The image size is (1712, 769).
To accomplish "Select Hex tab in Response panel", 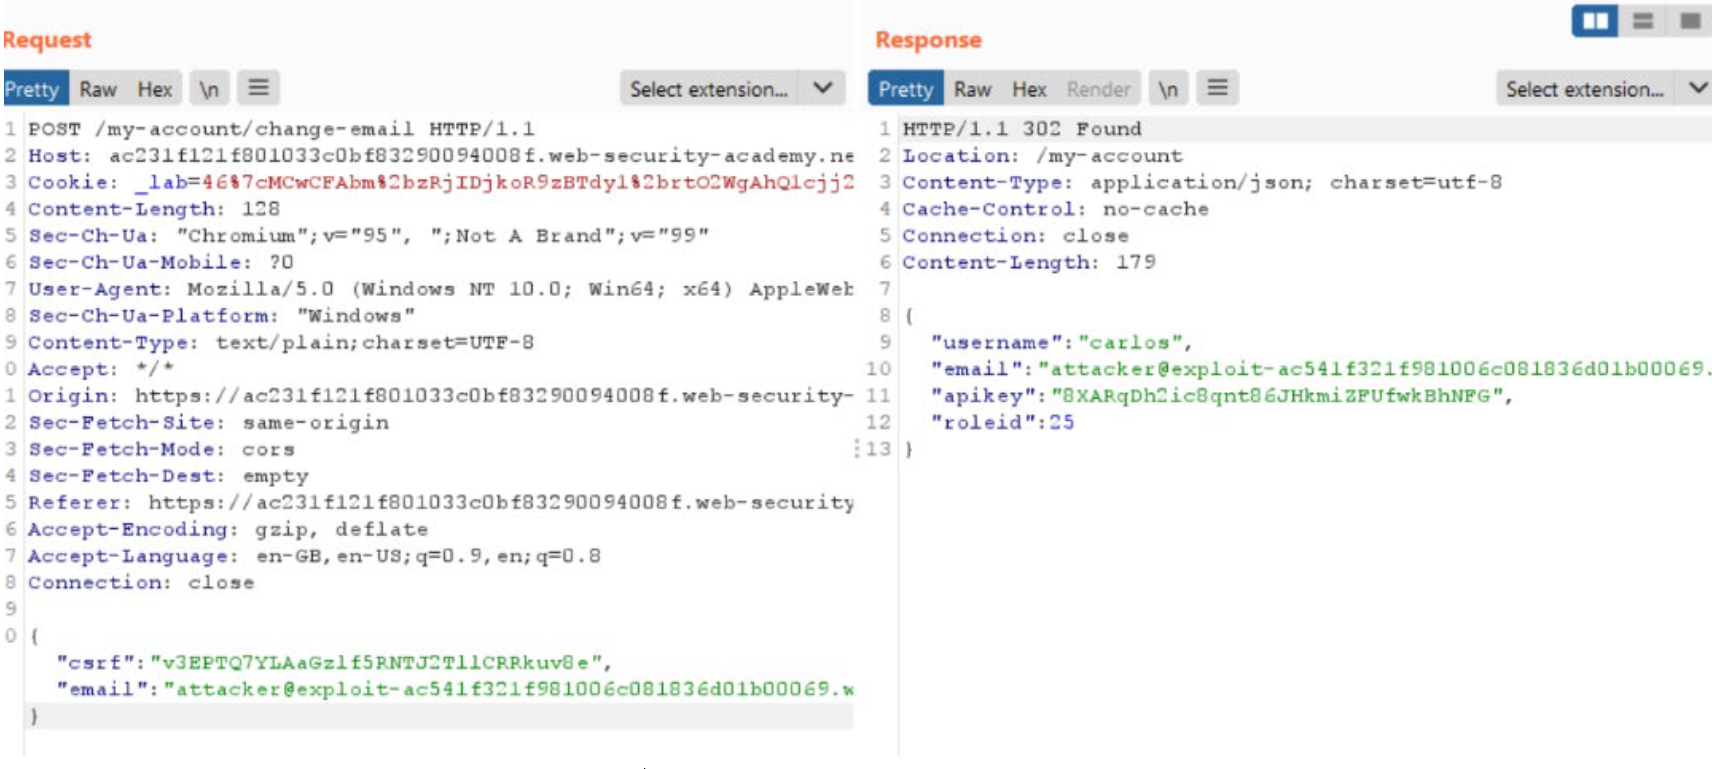I will (x=1029, y=89).
